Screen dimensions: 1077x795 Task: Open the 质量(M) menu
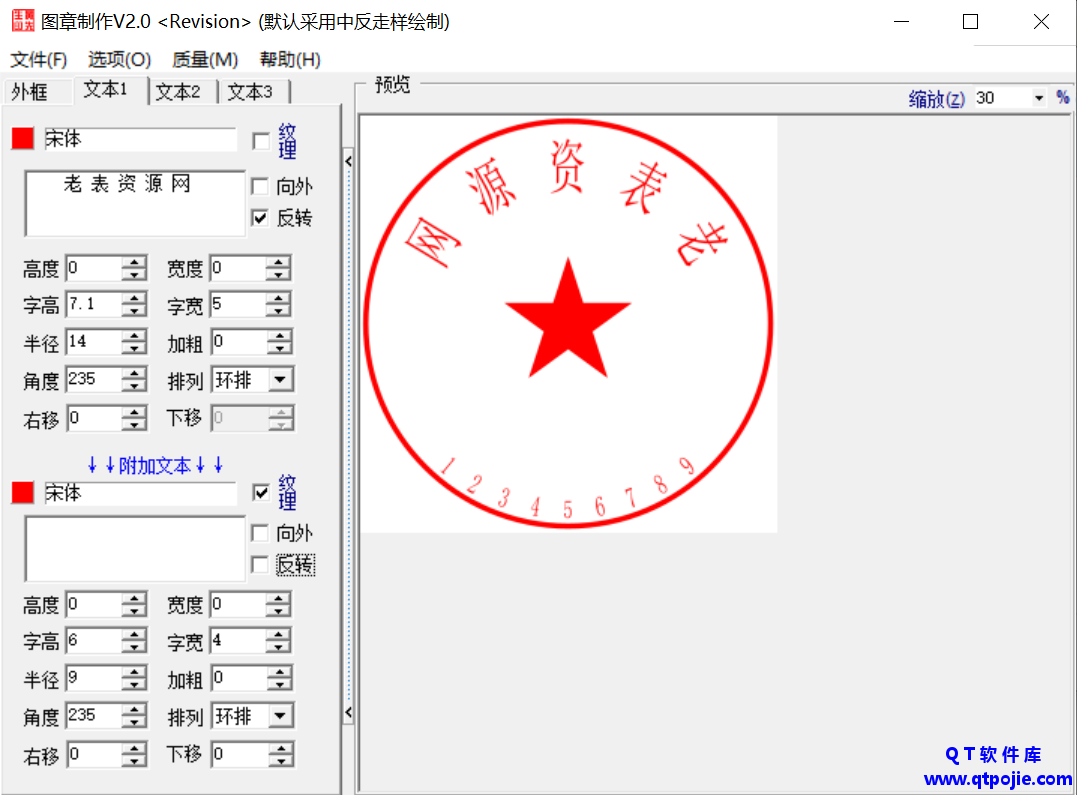point(205,60)
